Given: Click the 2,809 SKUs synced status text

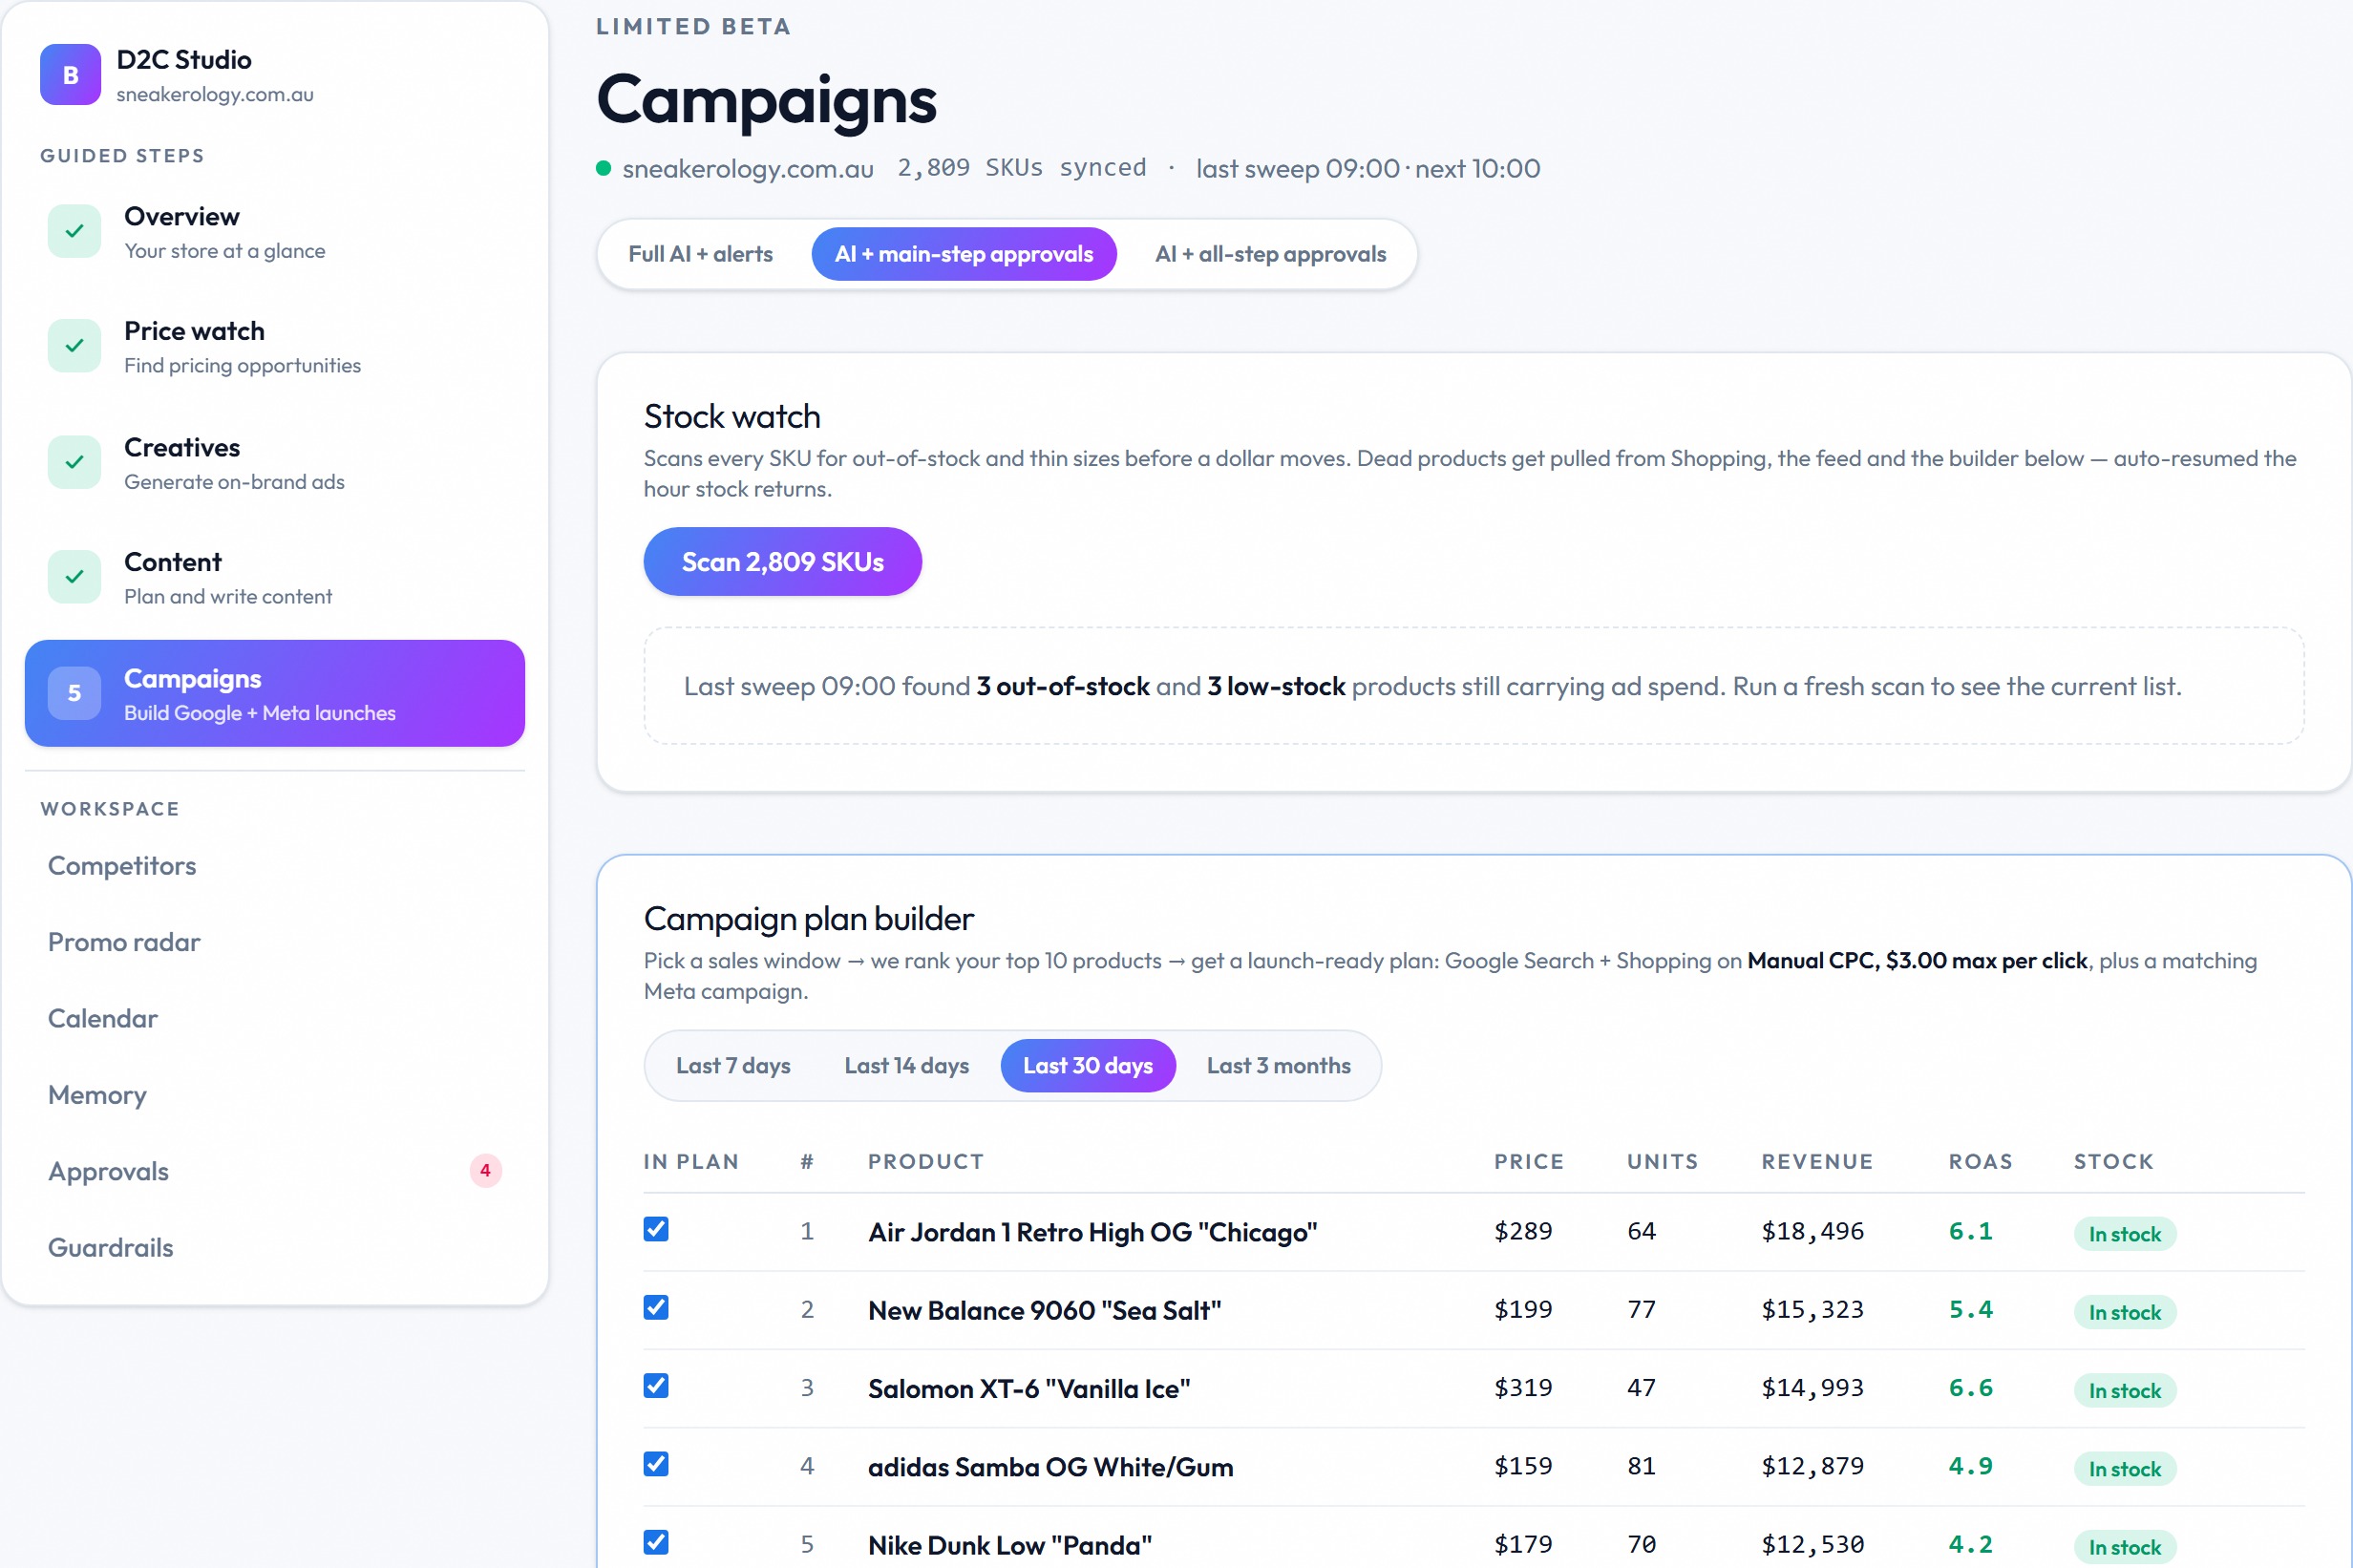Looking at the screenshot, I should point(1021,168).
